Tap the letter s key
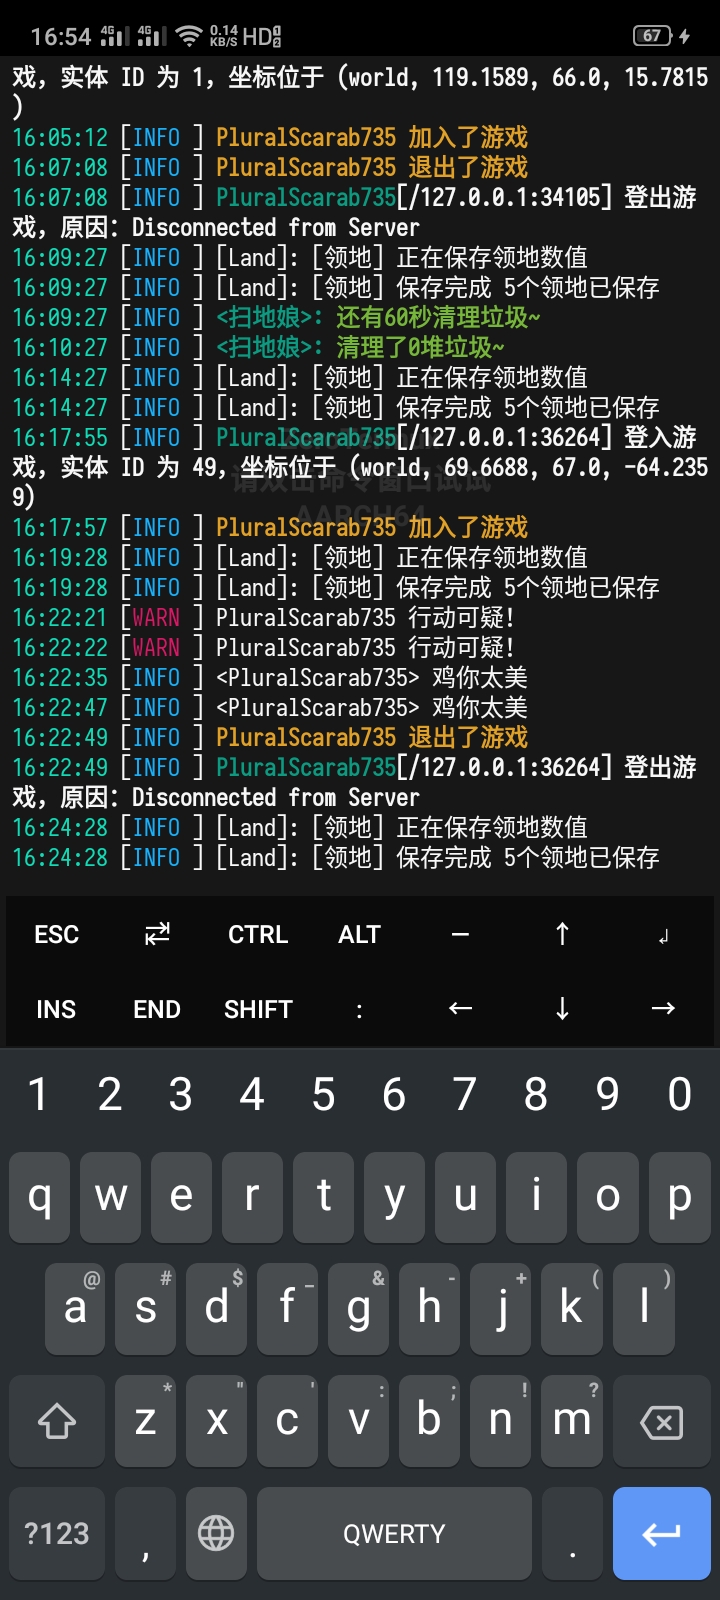720x1600 pixels. point(146,1309)
